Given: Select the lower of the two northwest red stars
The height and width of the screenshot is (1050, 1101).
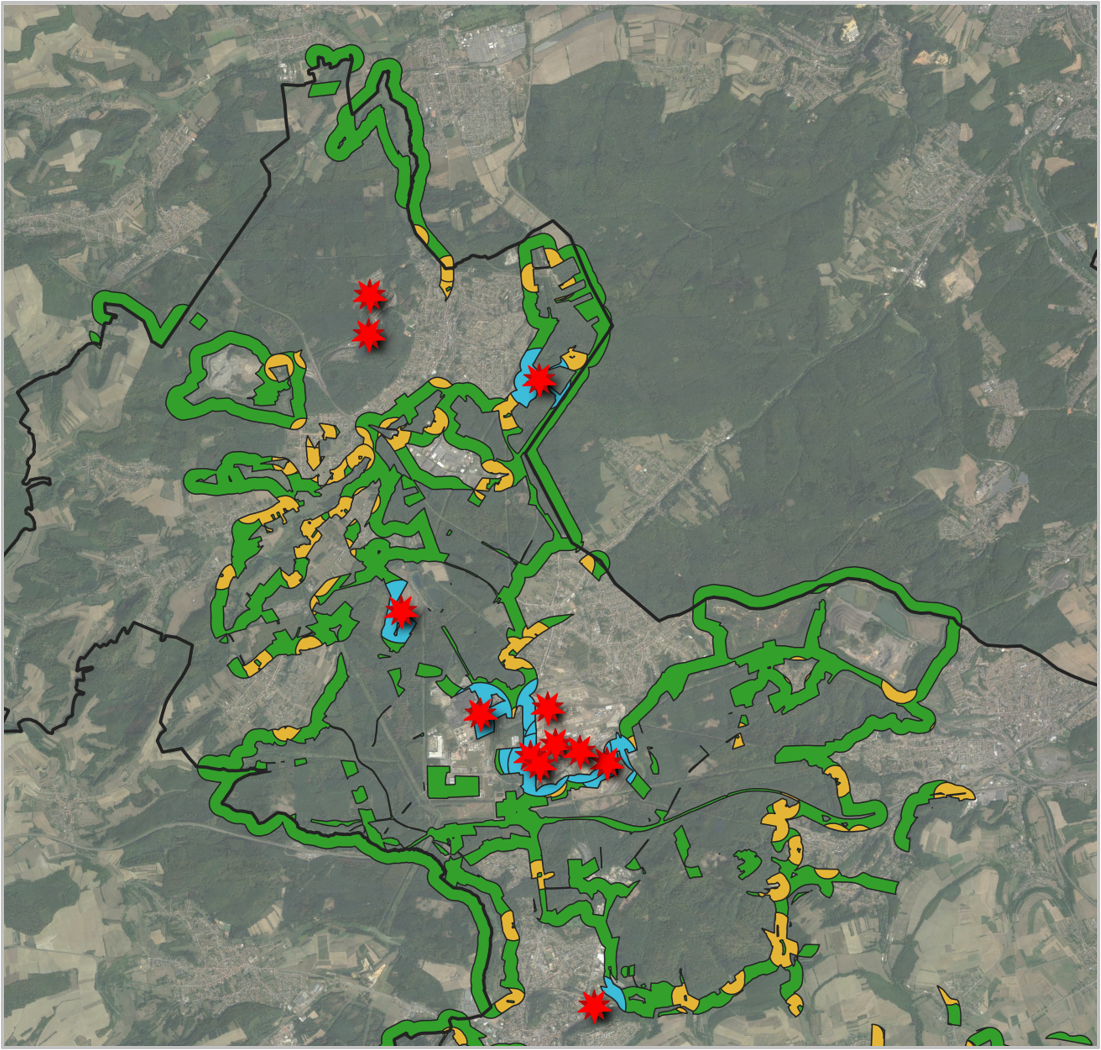Looking at the screenshot, I should point(369,335).
